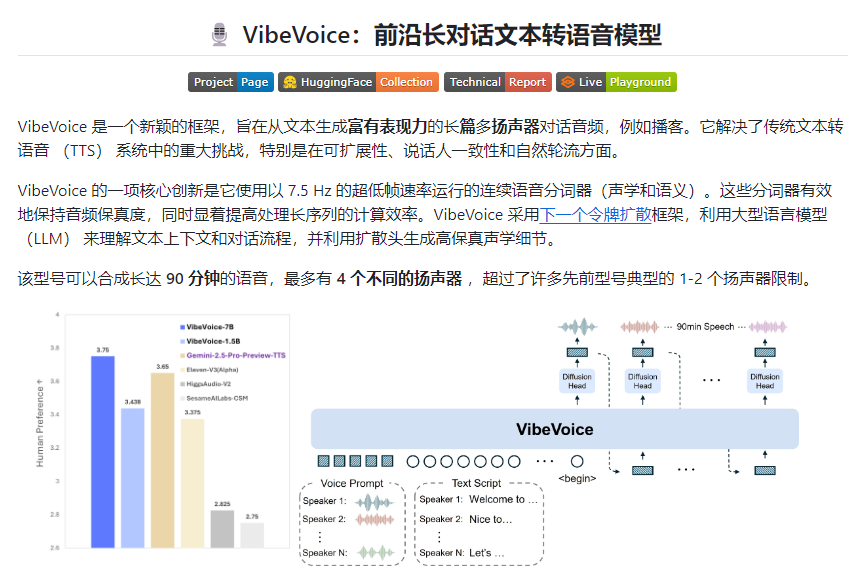Click the <begin> token label
Screen dimensions: 862x583
pyautogui.click(x=577, y=478)
